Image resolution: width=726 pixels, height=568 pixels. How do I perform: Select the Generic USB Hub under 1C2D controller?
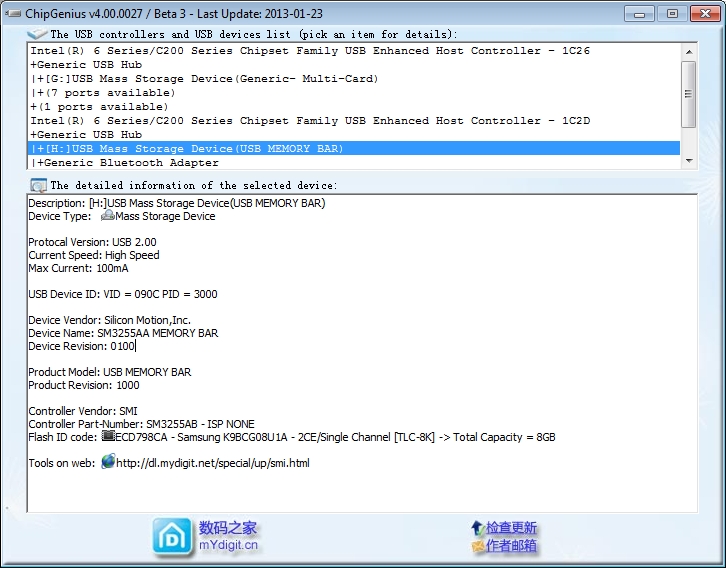[354, 135]
